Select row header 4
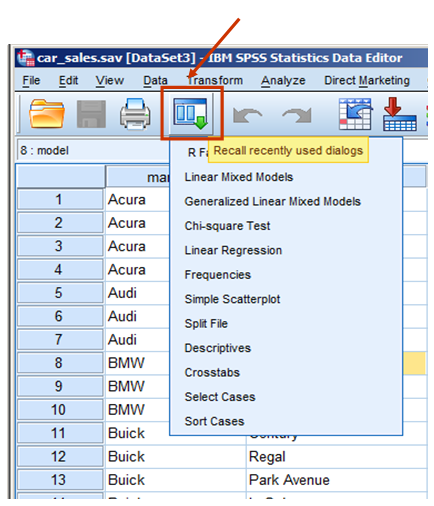Screen dimensions: 434x506 pos(60,270)
